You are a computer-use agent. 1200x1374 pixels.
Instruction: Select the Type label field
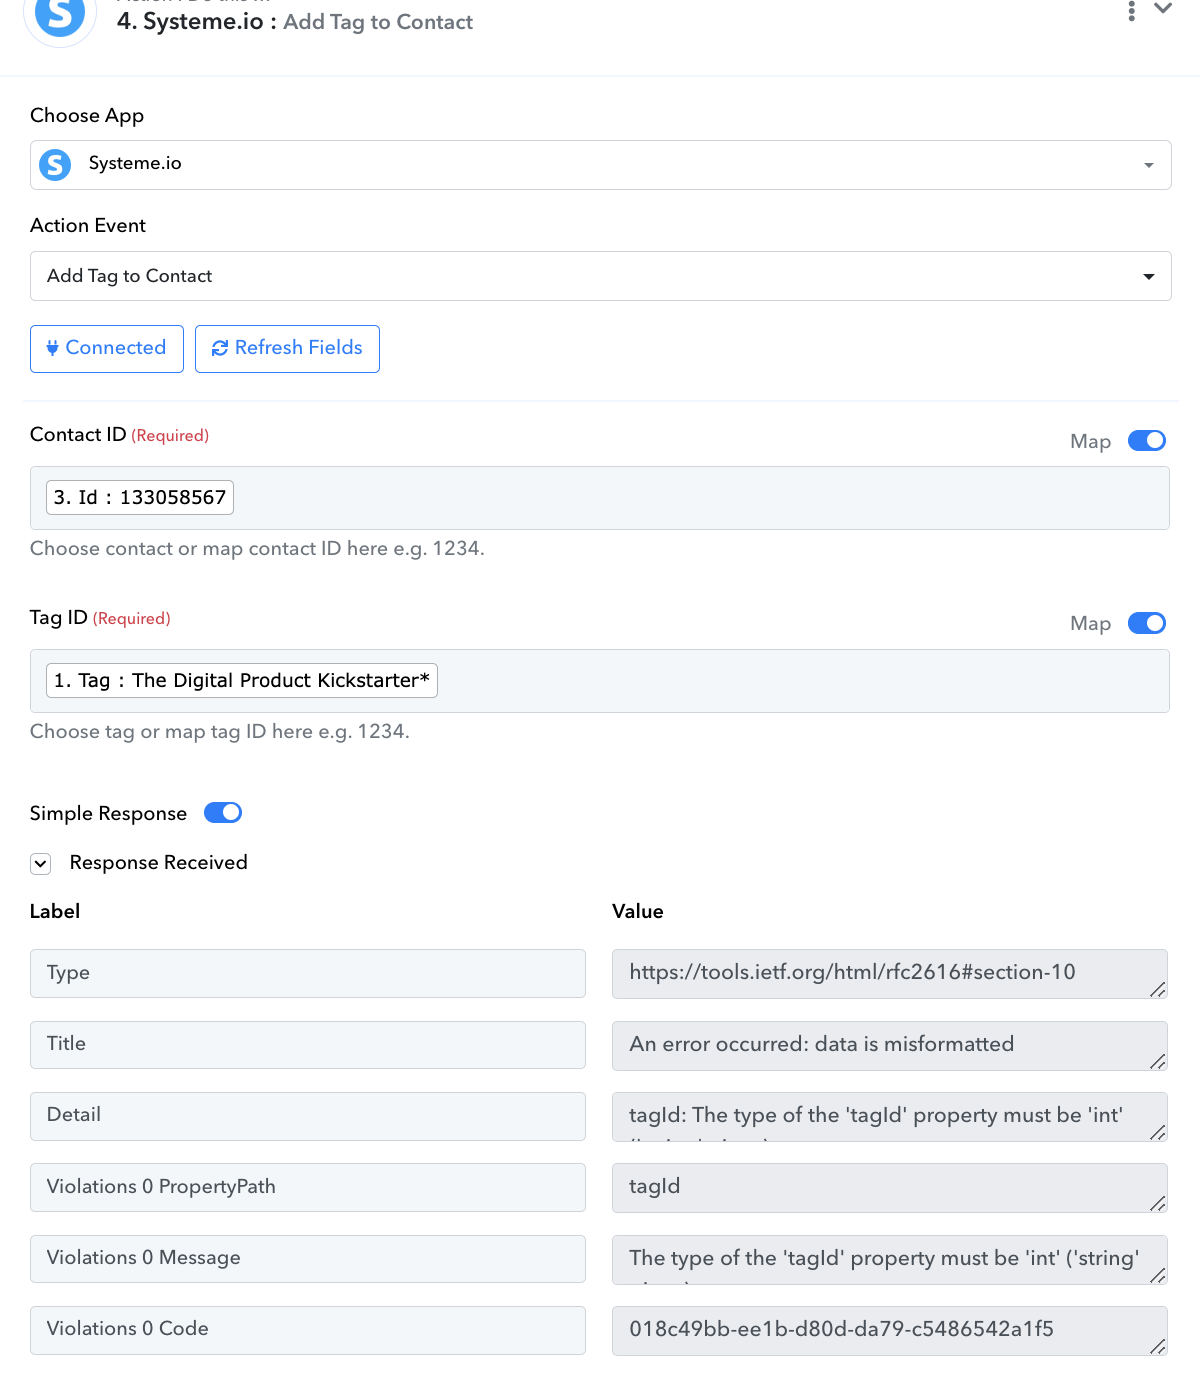(308, 973)
